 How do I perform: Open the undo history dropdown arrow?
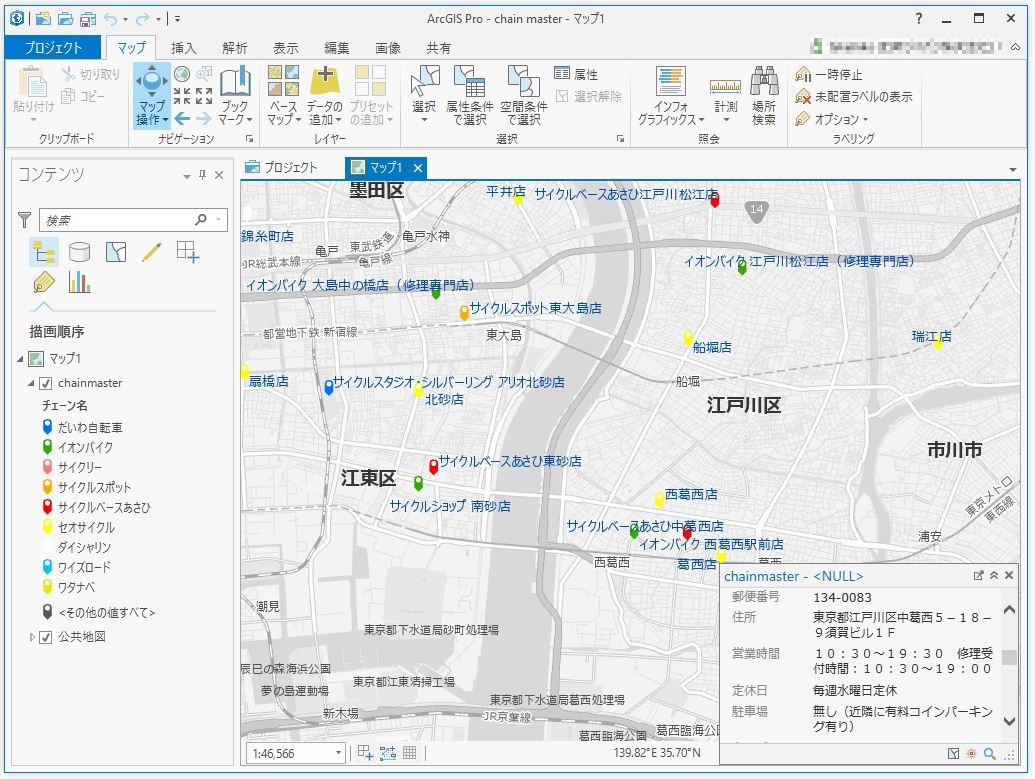click(125, 19)
